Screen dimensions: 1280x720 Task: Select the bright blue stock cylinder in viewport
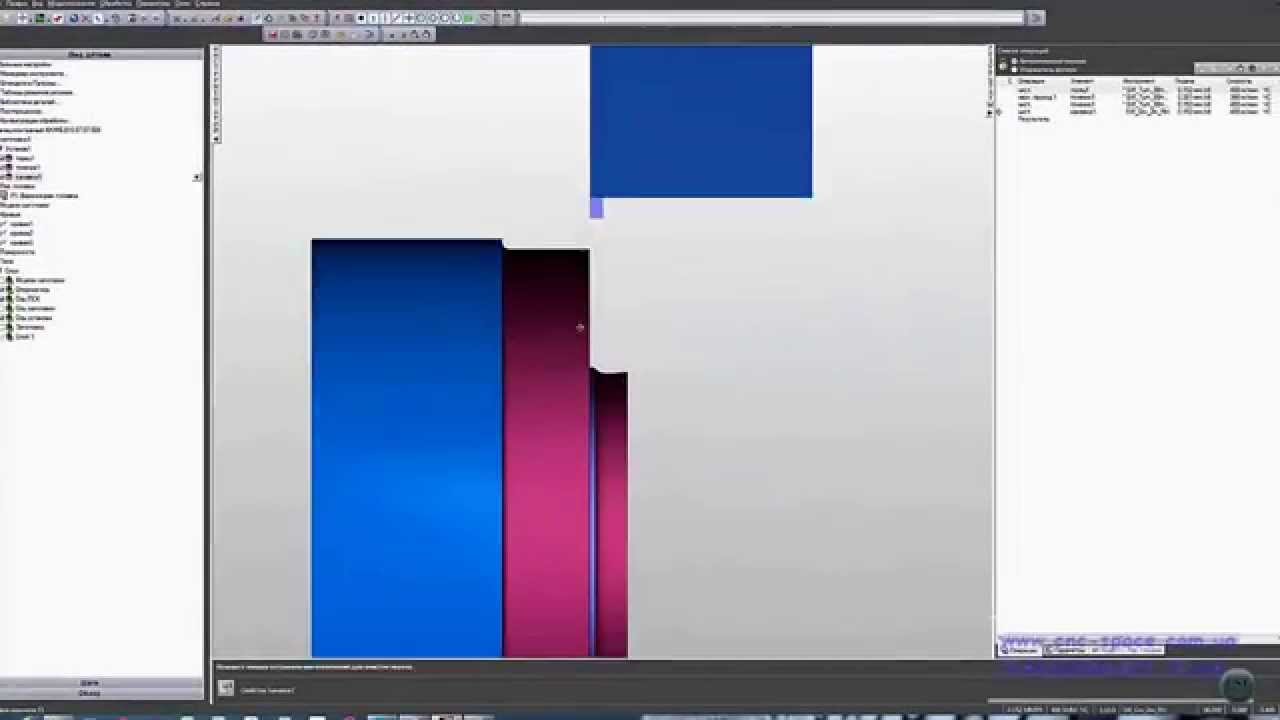click(407, 448)
